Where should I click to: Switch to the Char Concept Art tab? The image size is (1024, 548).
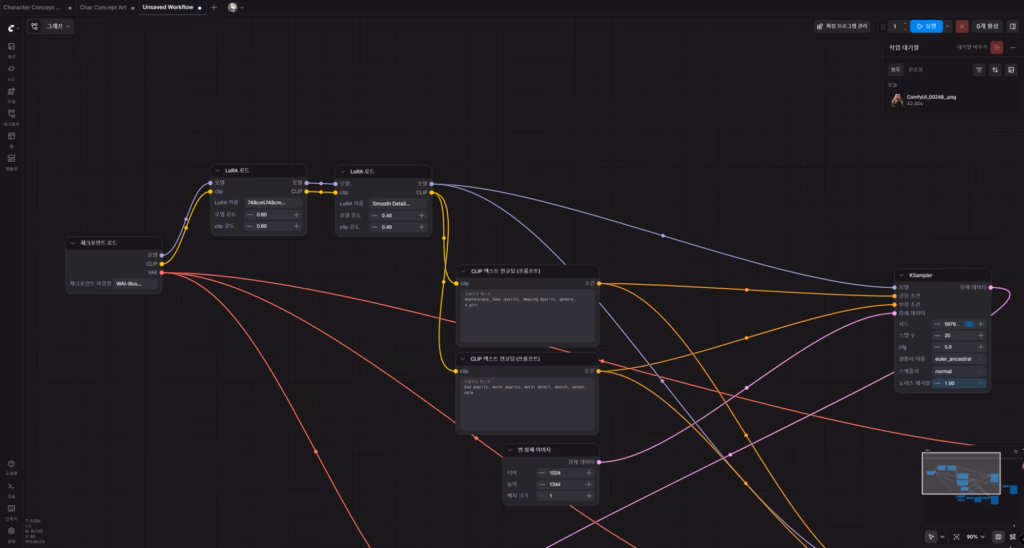click(x=103, y=7)
